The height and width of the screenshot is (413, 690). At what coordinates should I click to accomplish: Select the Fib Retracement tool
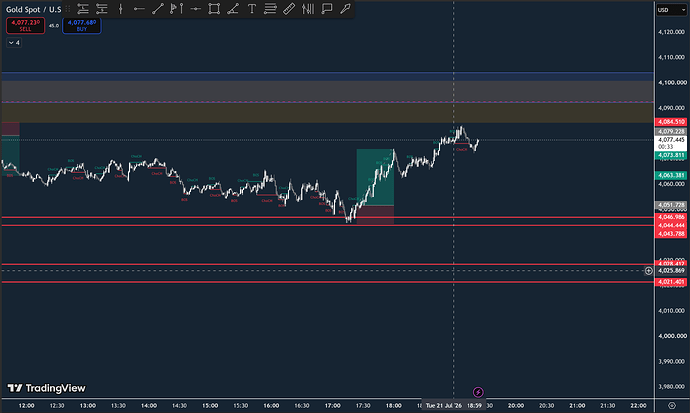point(270,9)
